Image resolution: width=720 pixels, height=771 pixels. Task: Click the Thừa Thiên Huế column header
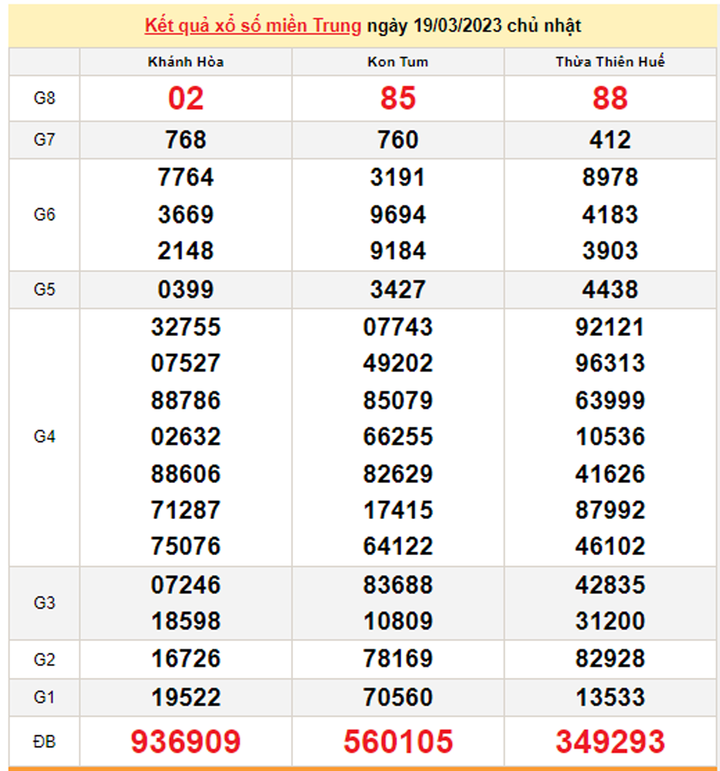point(610,62)
